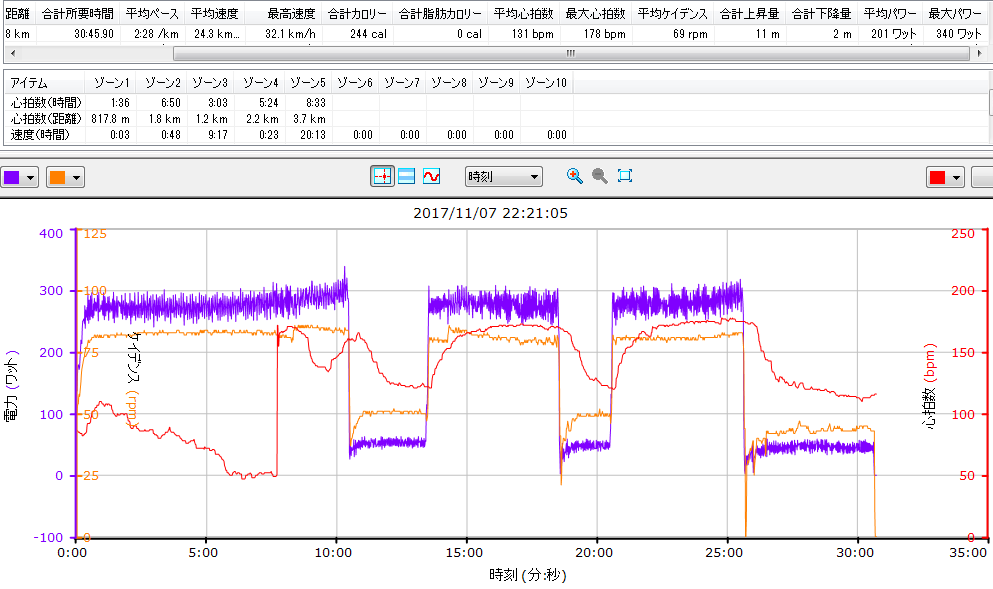
Task: Click the 817.8 m zone 1 distance cell
Action: tap(110, 118)
